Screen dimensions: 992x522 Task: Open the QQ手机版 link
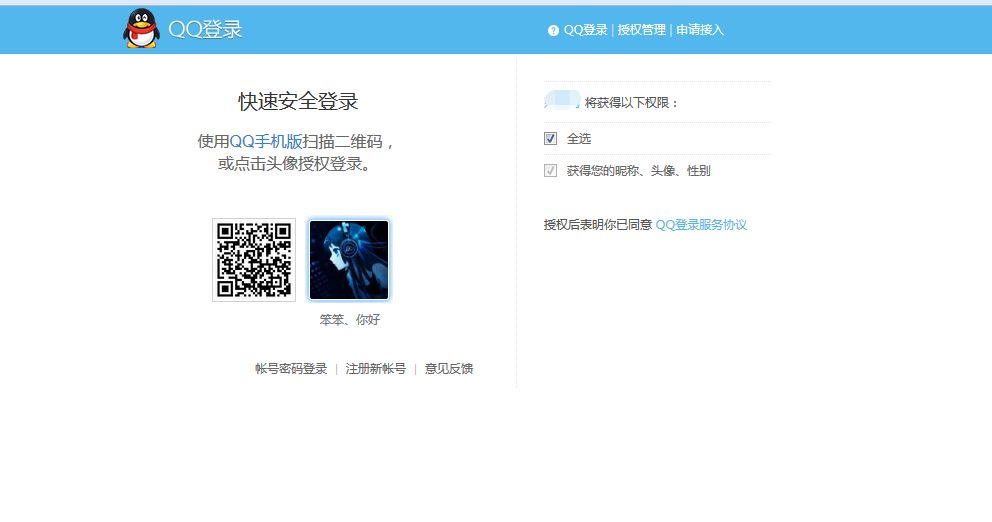(266, 142)
